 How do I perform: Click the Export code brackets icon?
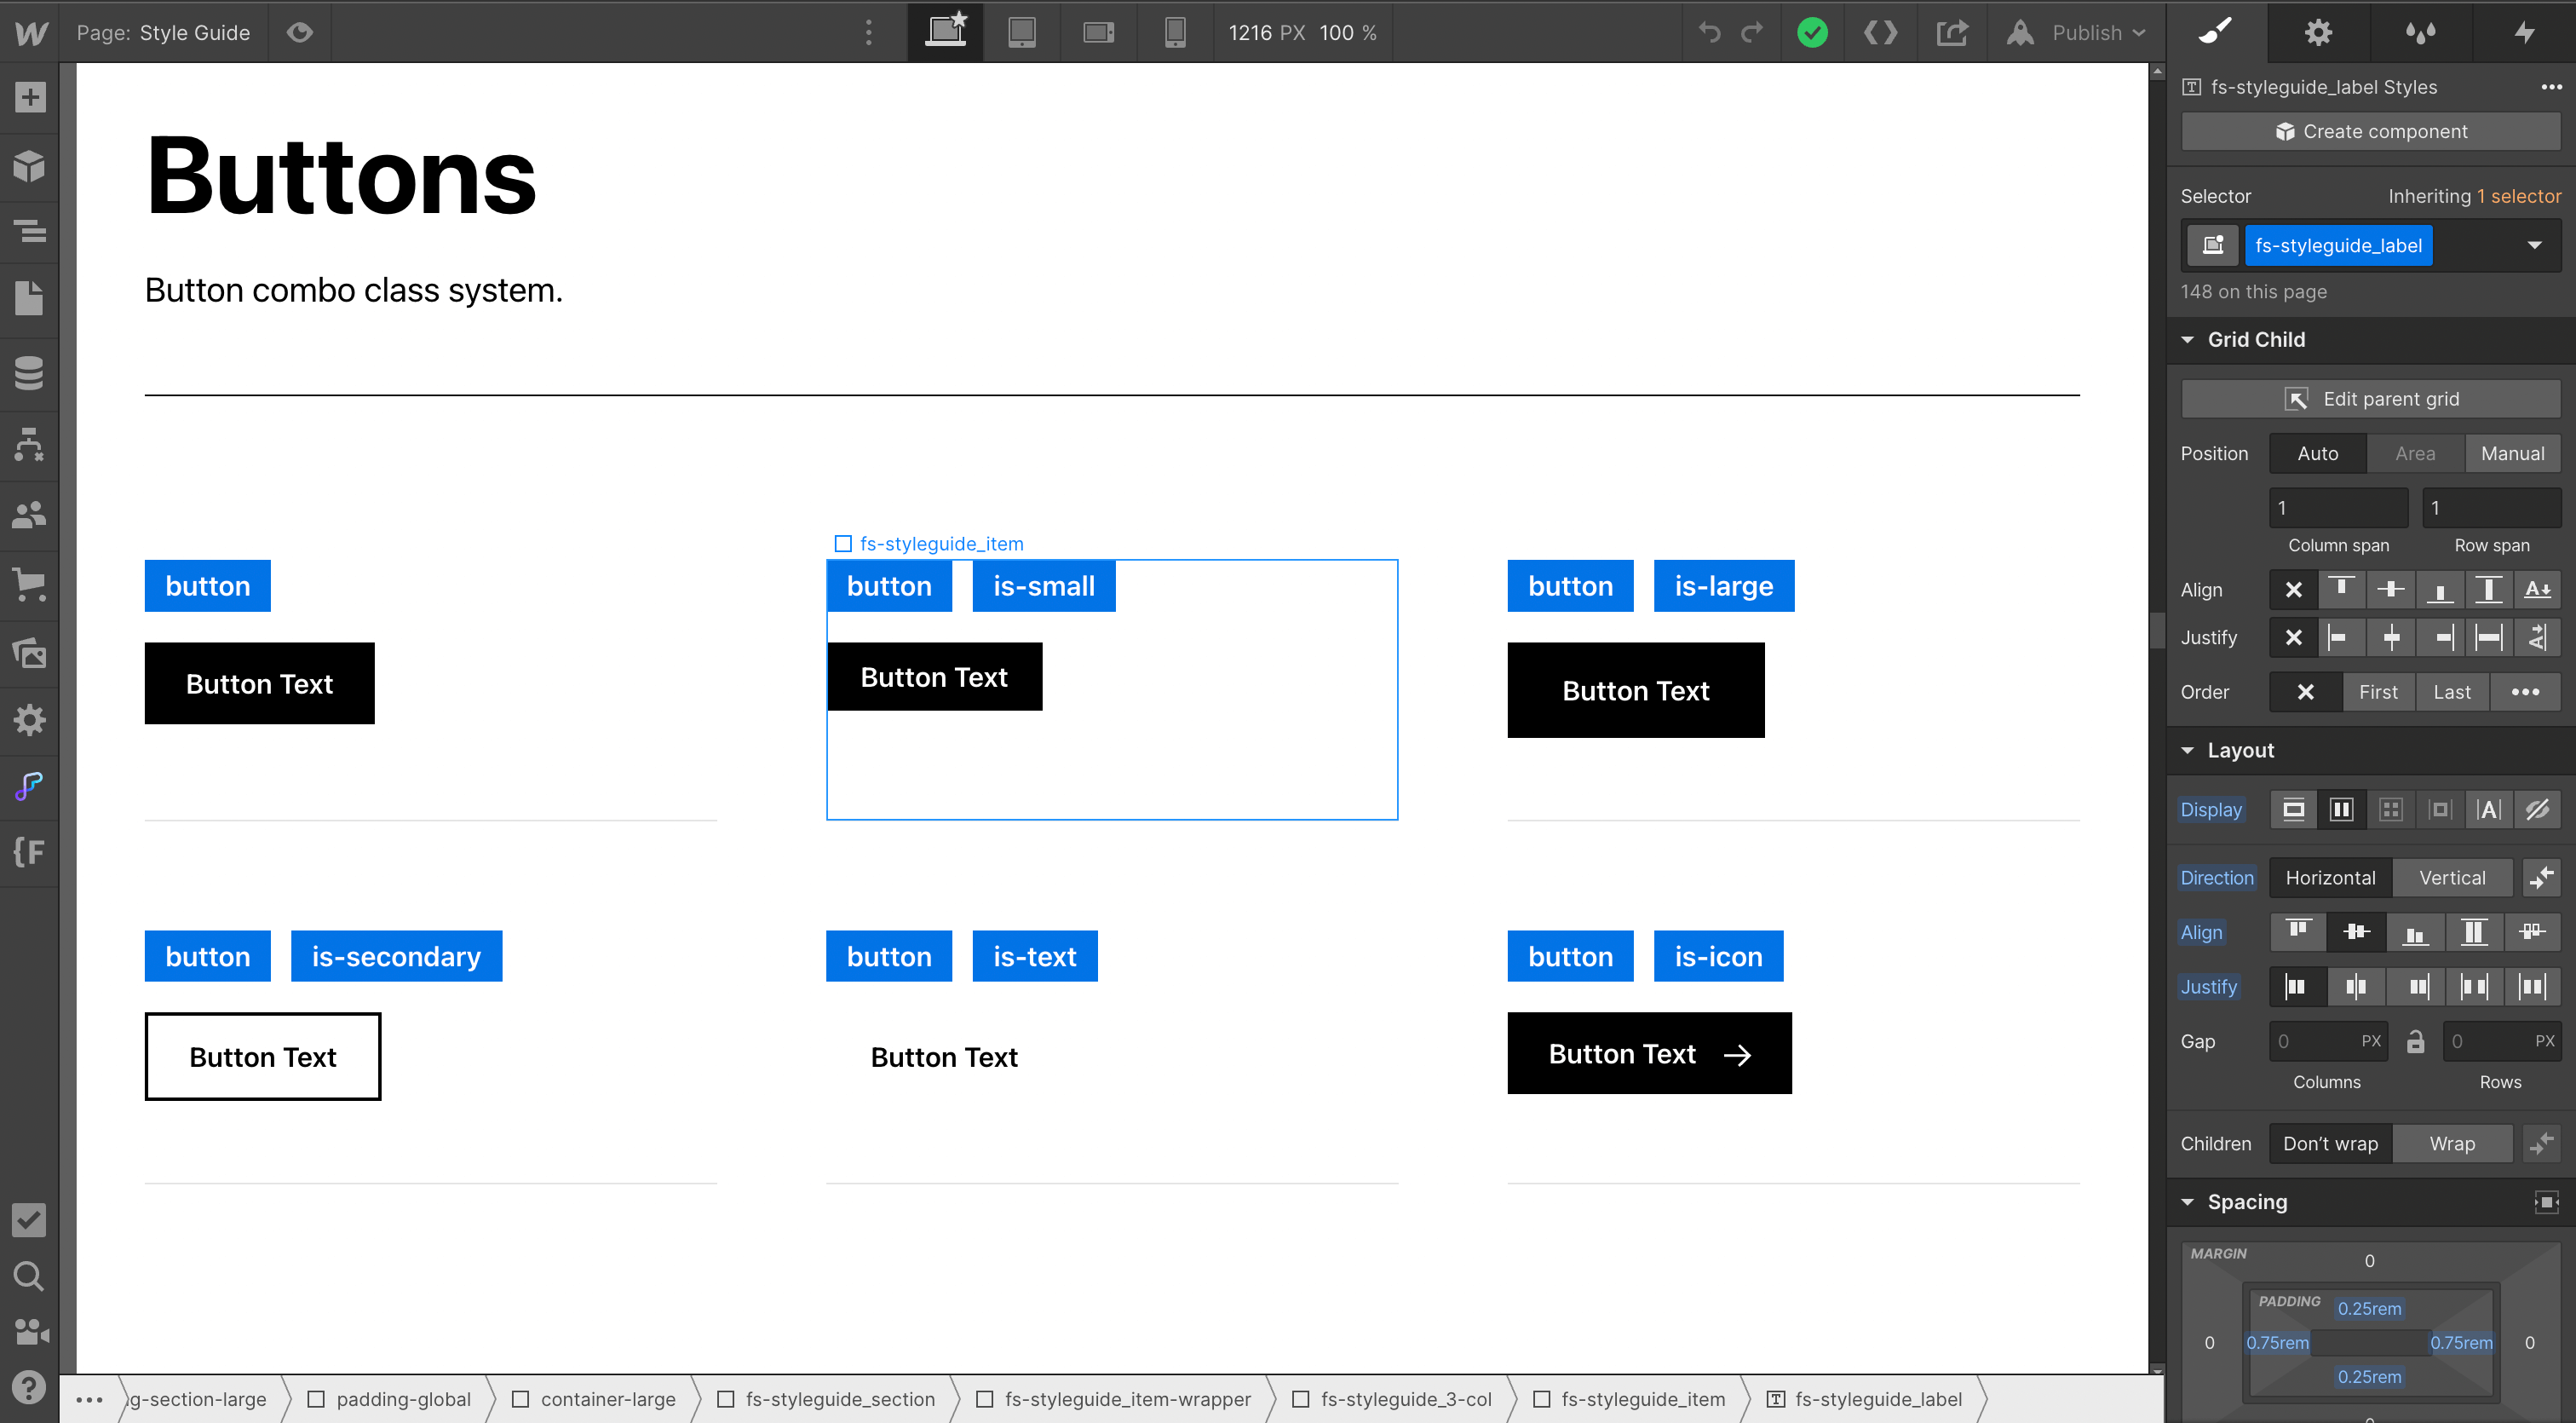[x=1880, y=33]
